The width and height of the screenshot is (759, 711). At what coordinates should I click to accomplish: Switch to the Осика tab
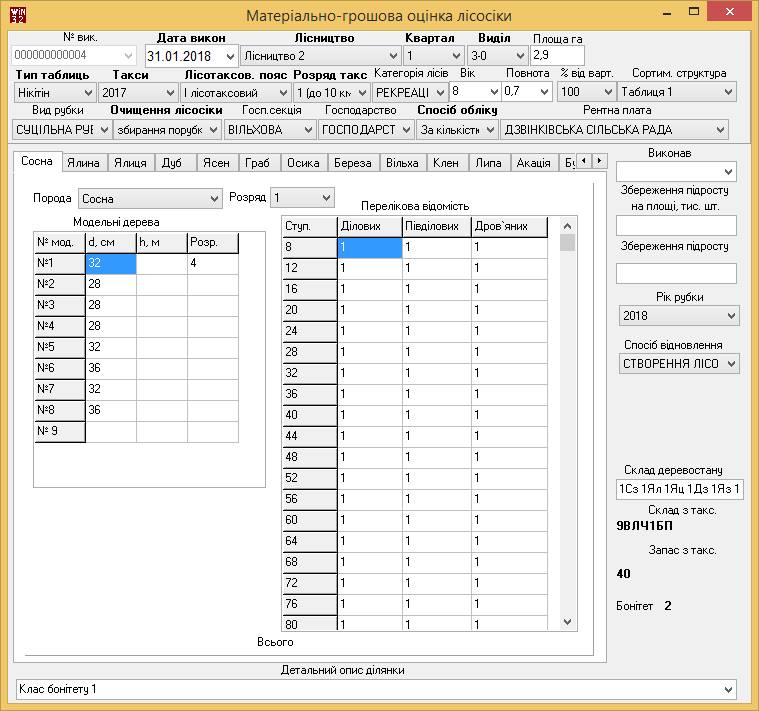point(304,163)
